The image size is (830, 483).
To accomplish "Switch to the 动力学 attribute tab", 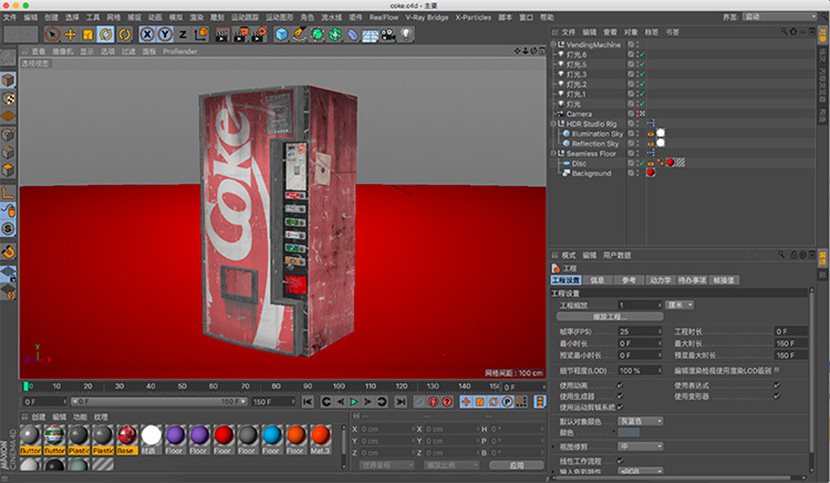I will pos(660,280).
